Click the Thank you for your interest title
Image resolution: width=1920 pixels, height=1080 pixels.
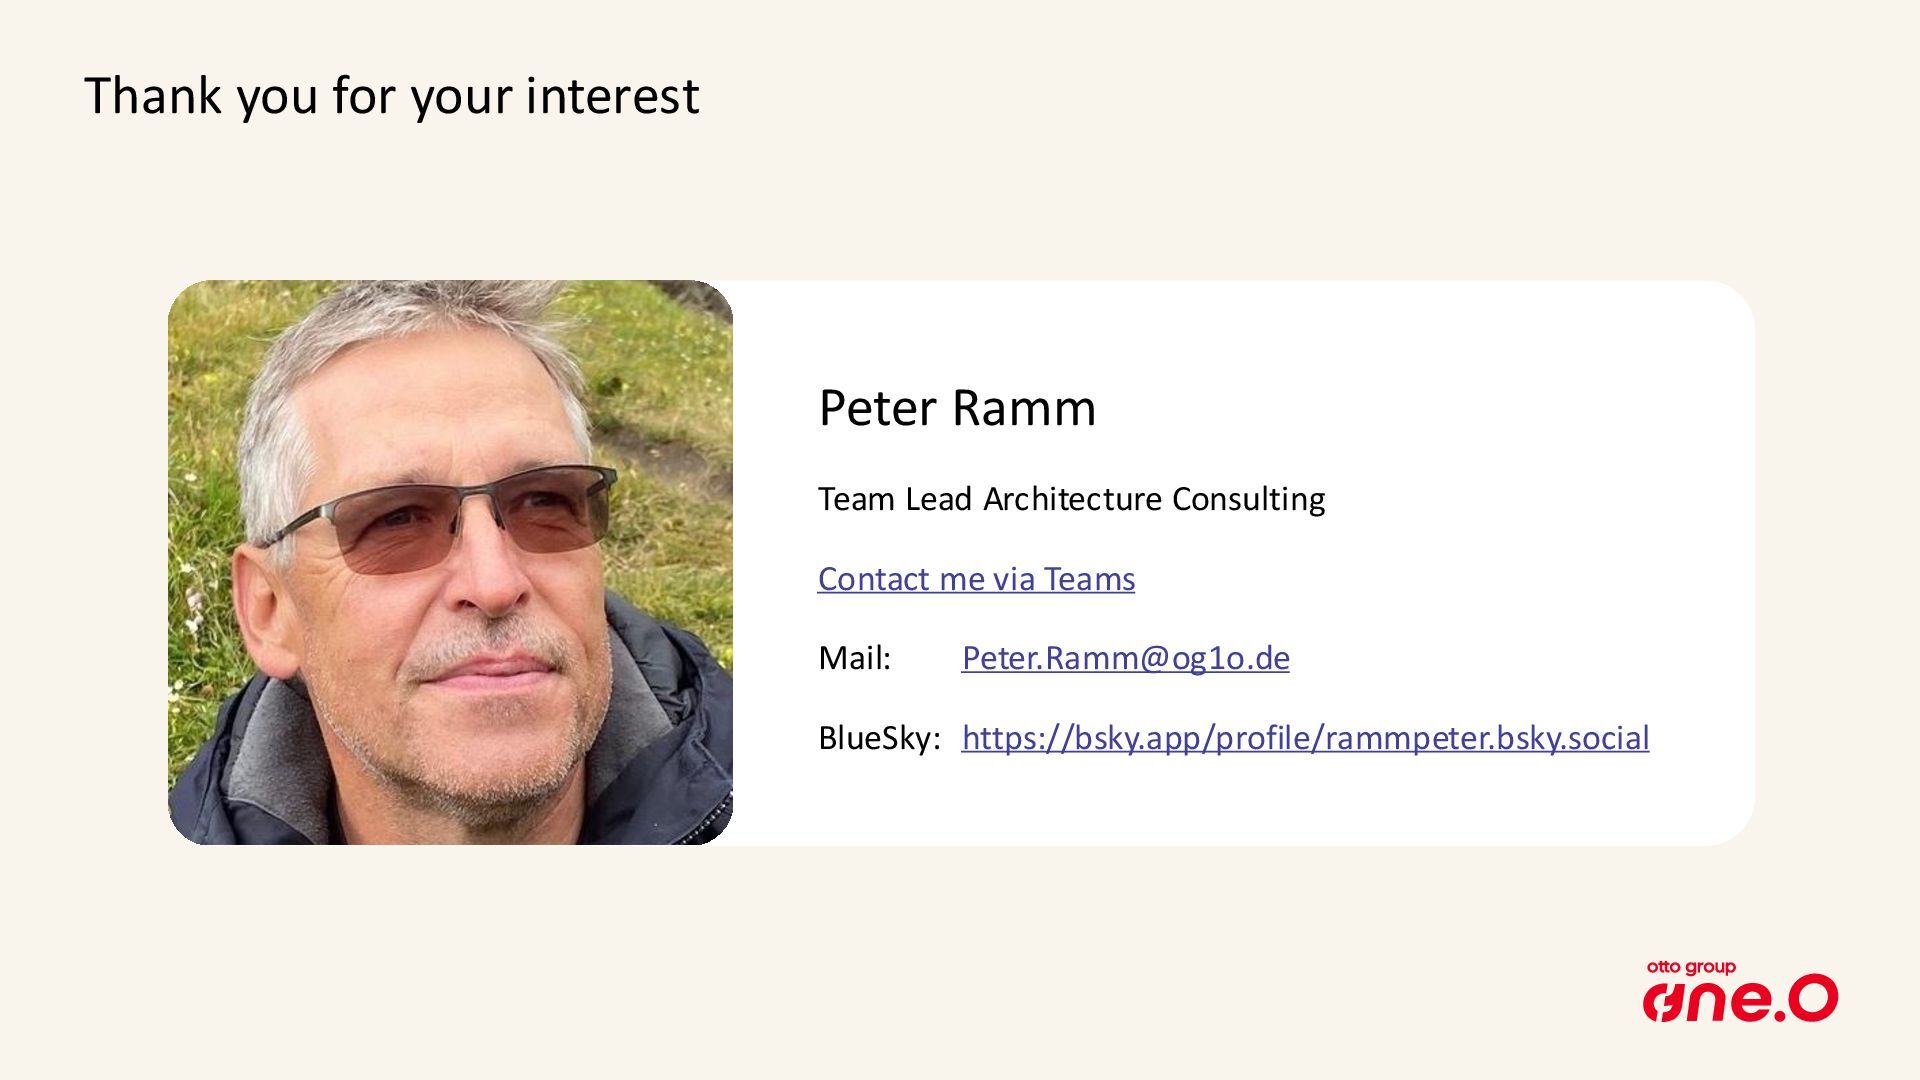coord(391,96)
